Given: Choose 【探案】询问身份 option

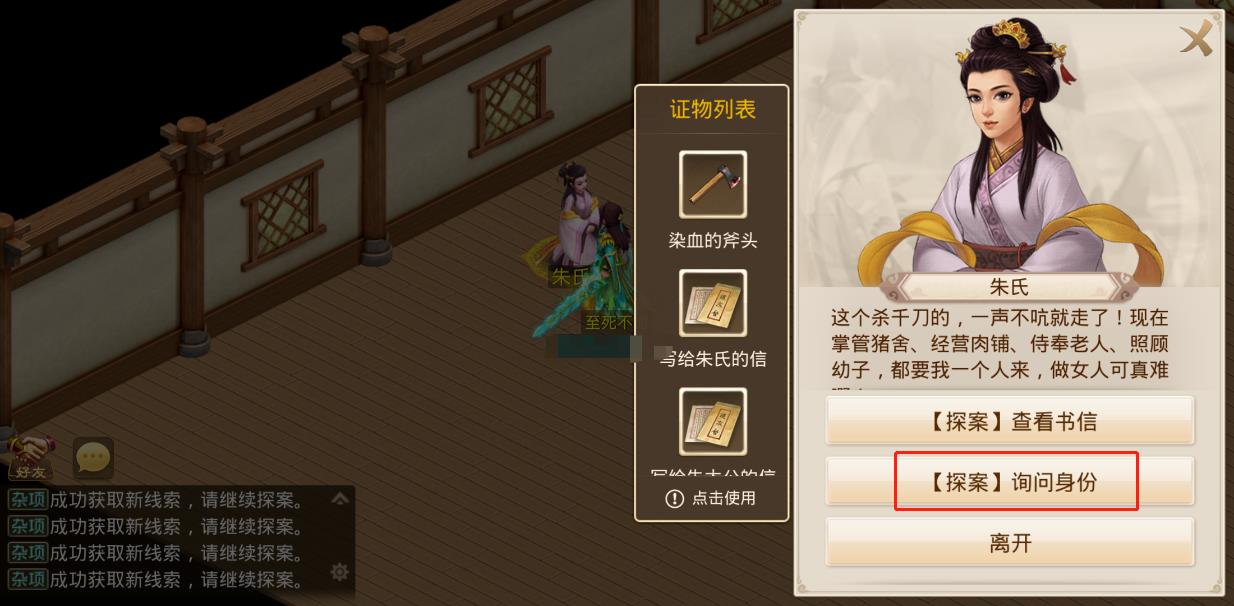Looking at the screenshot, I should [1010, 482].
